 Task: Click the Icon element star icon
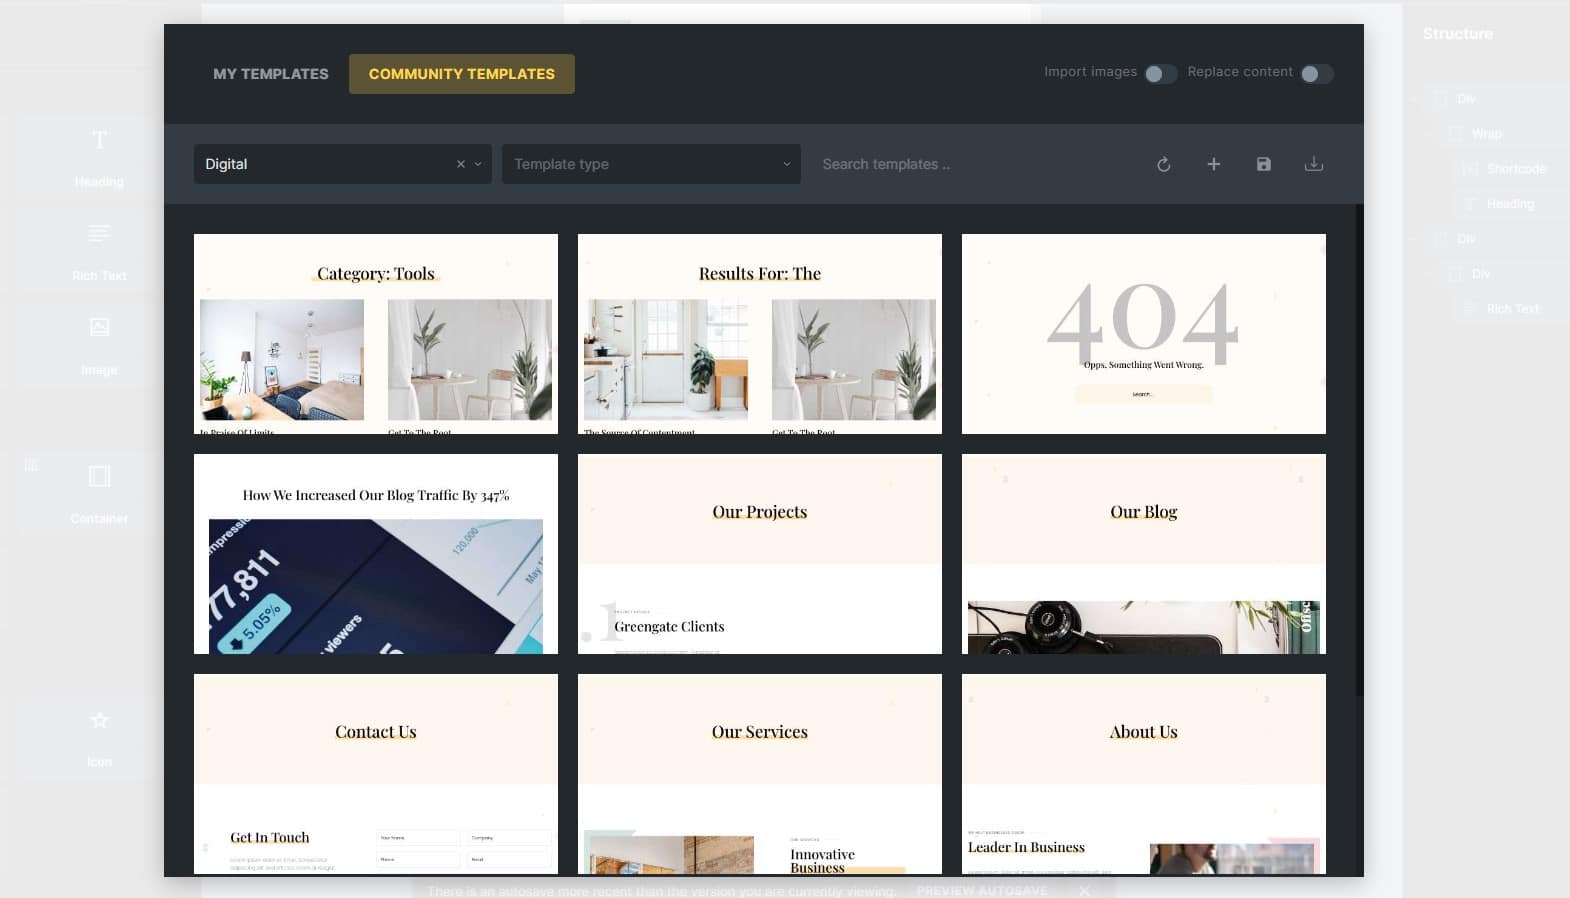99,720
